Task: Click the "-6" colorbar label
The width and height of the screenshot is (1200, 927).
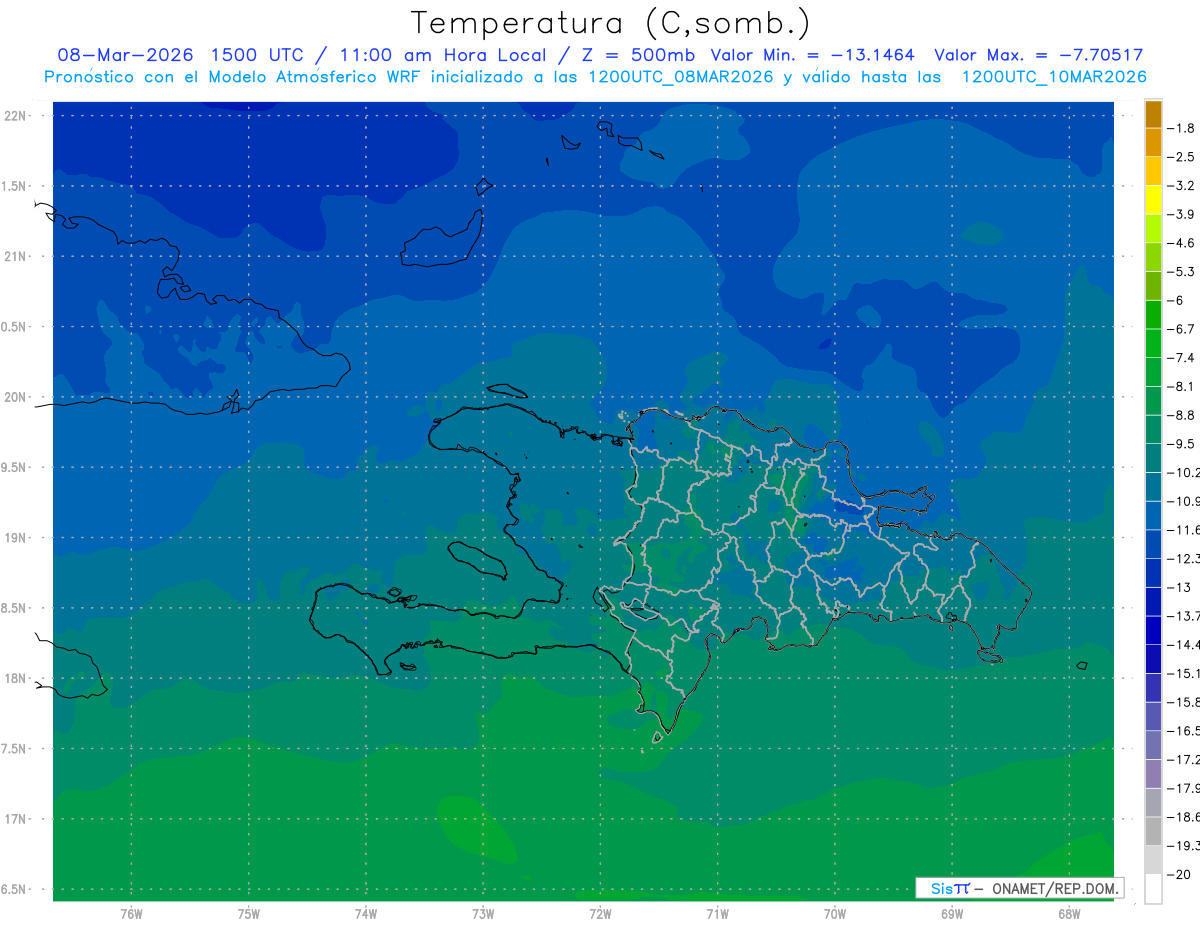Action: (1177, 300)
